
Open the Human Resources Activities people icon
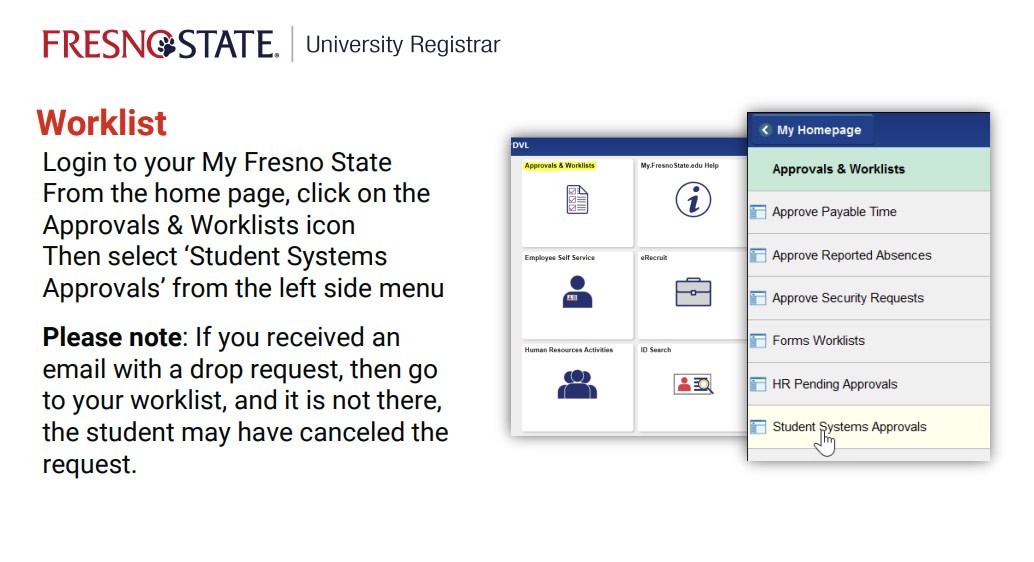[x=576, y=384]
